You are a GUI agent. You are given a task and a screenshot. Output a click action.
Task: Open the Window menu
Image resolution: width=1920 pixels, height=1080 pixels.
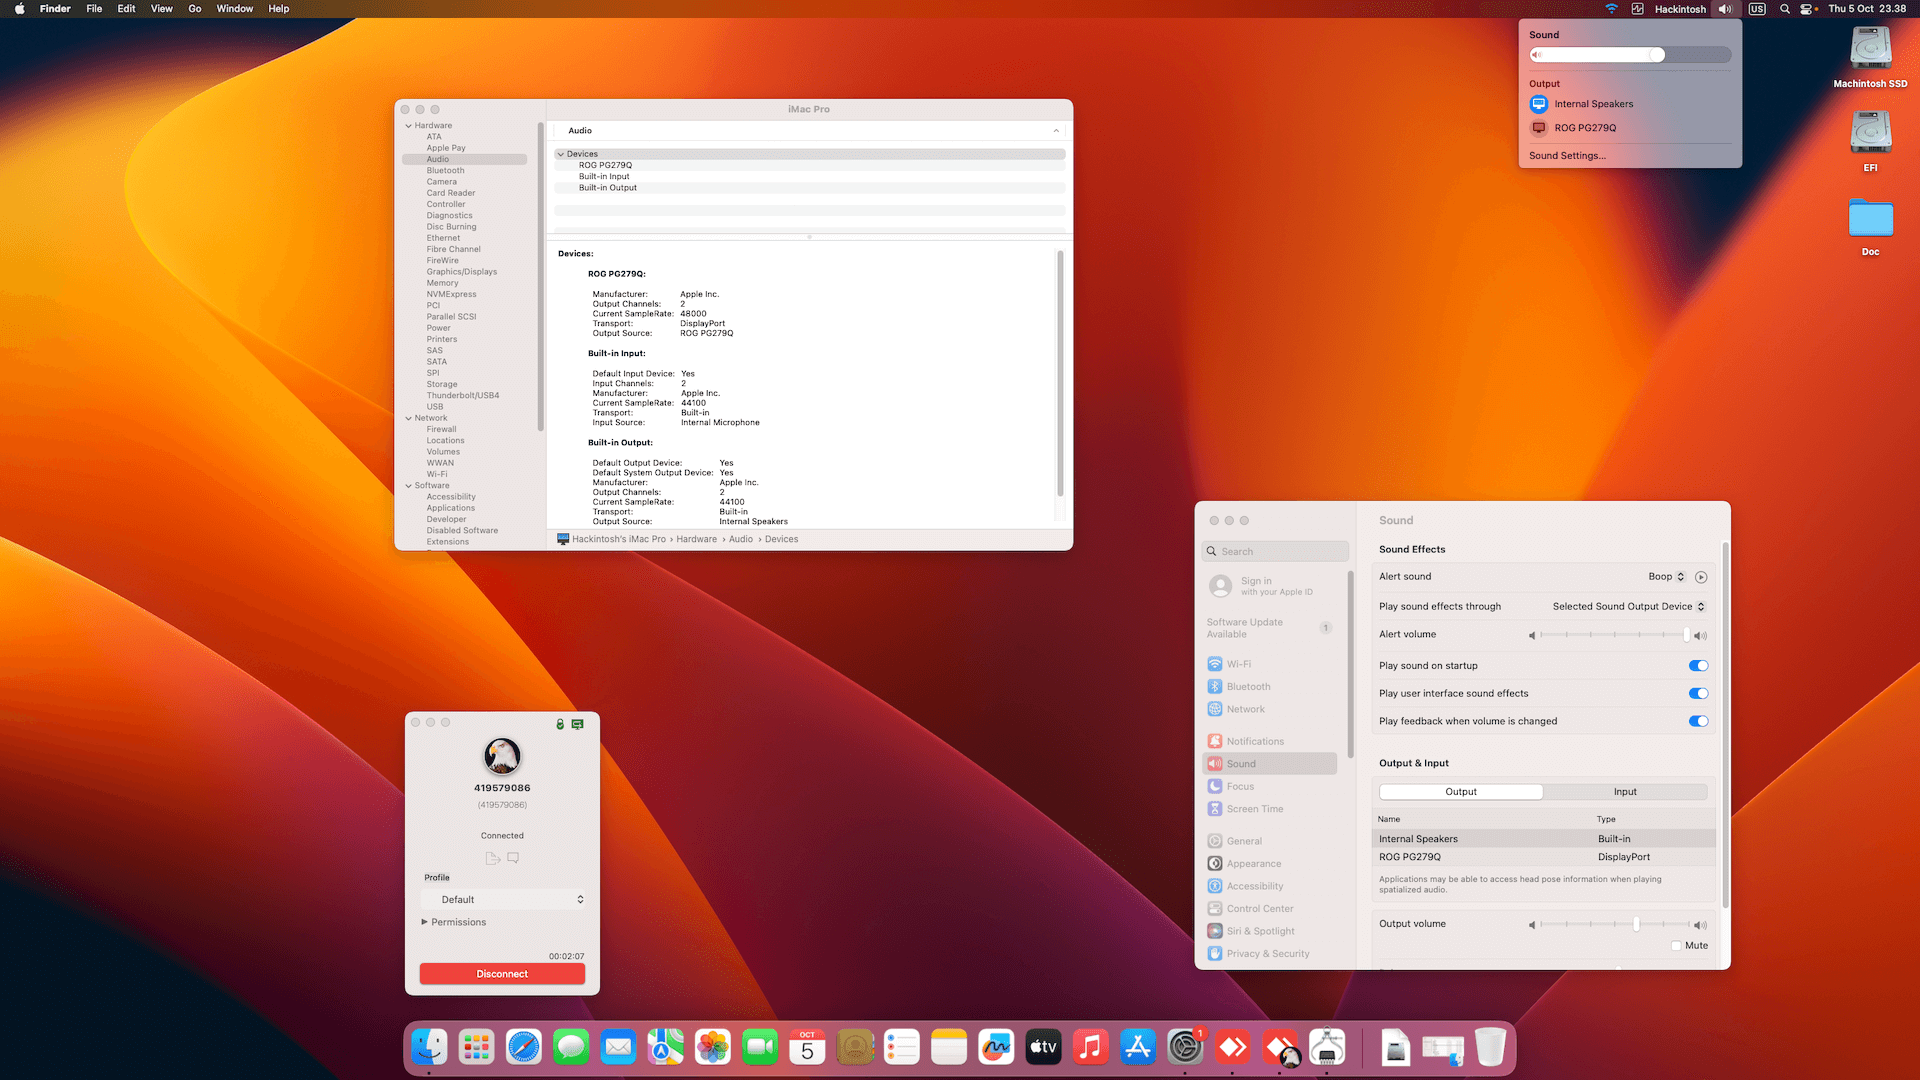235,9
